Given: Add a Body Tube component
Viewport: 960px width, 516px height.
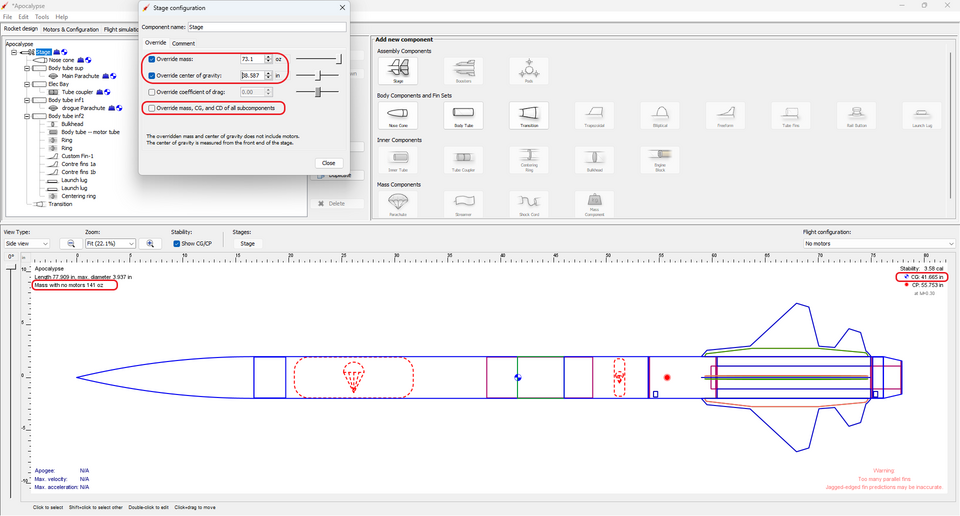Looking at the screenshot, I should click(x=463, y=115).
